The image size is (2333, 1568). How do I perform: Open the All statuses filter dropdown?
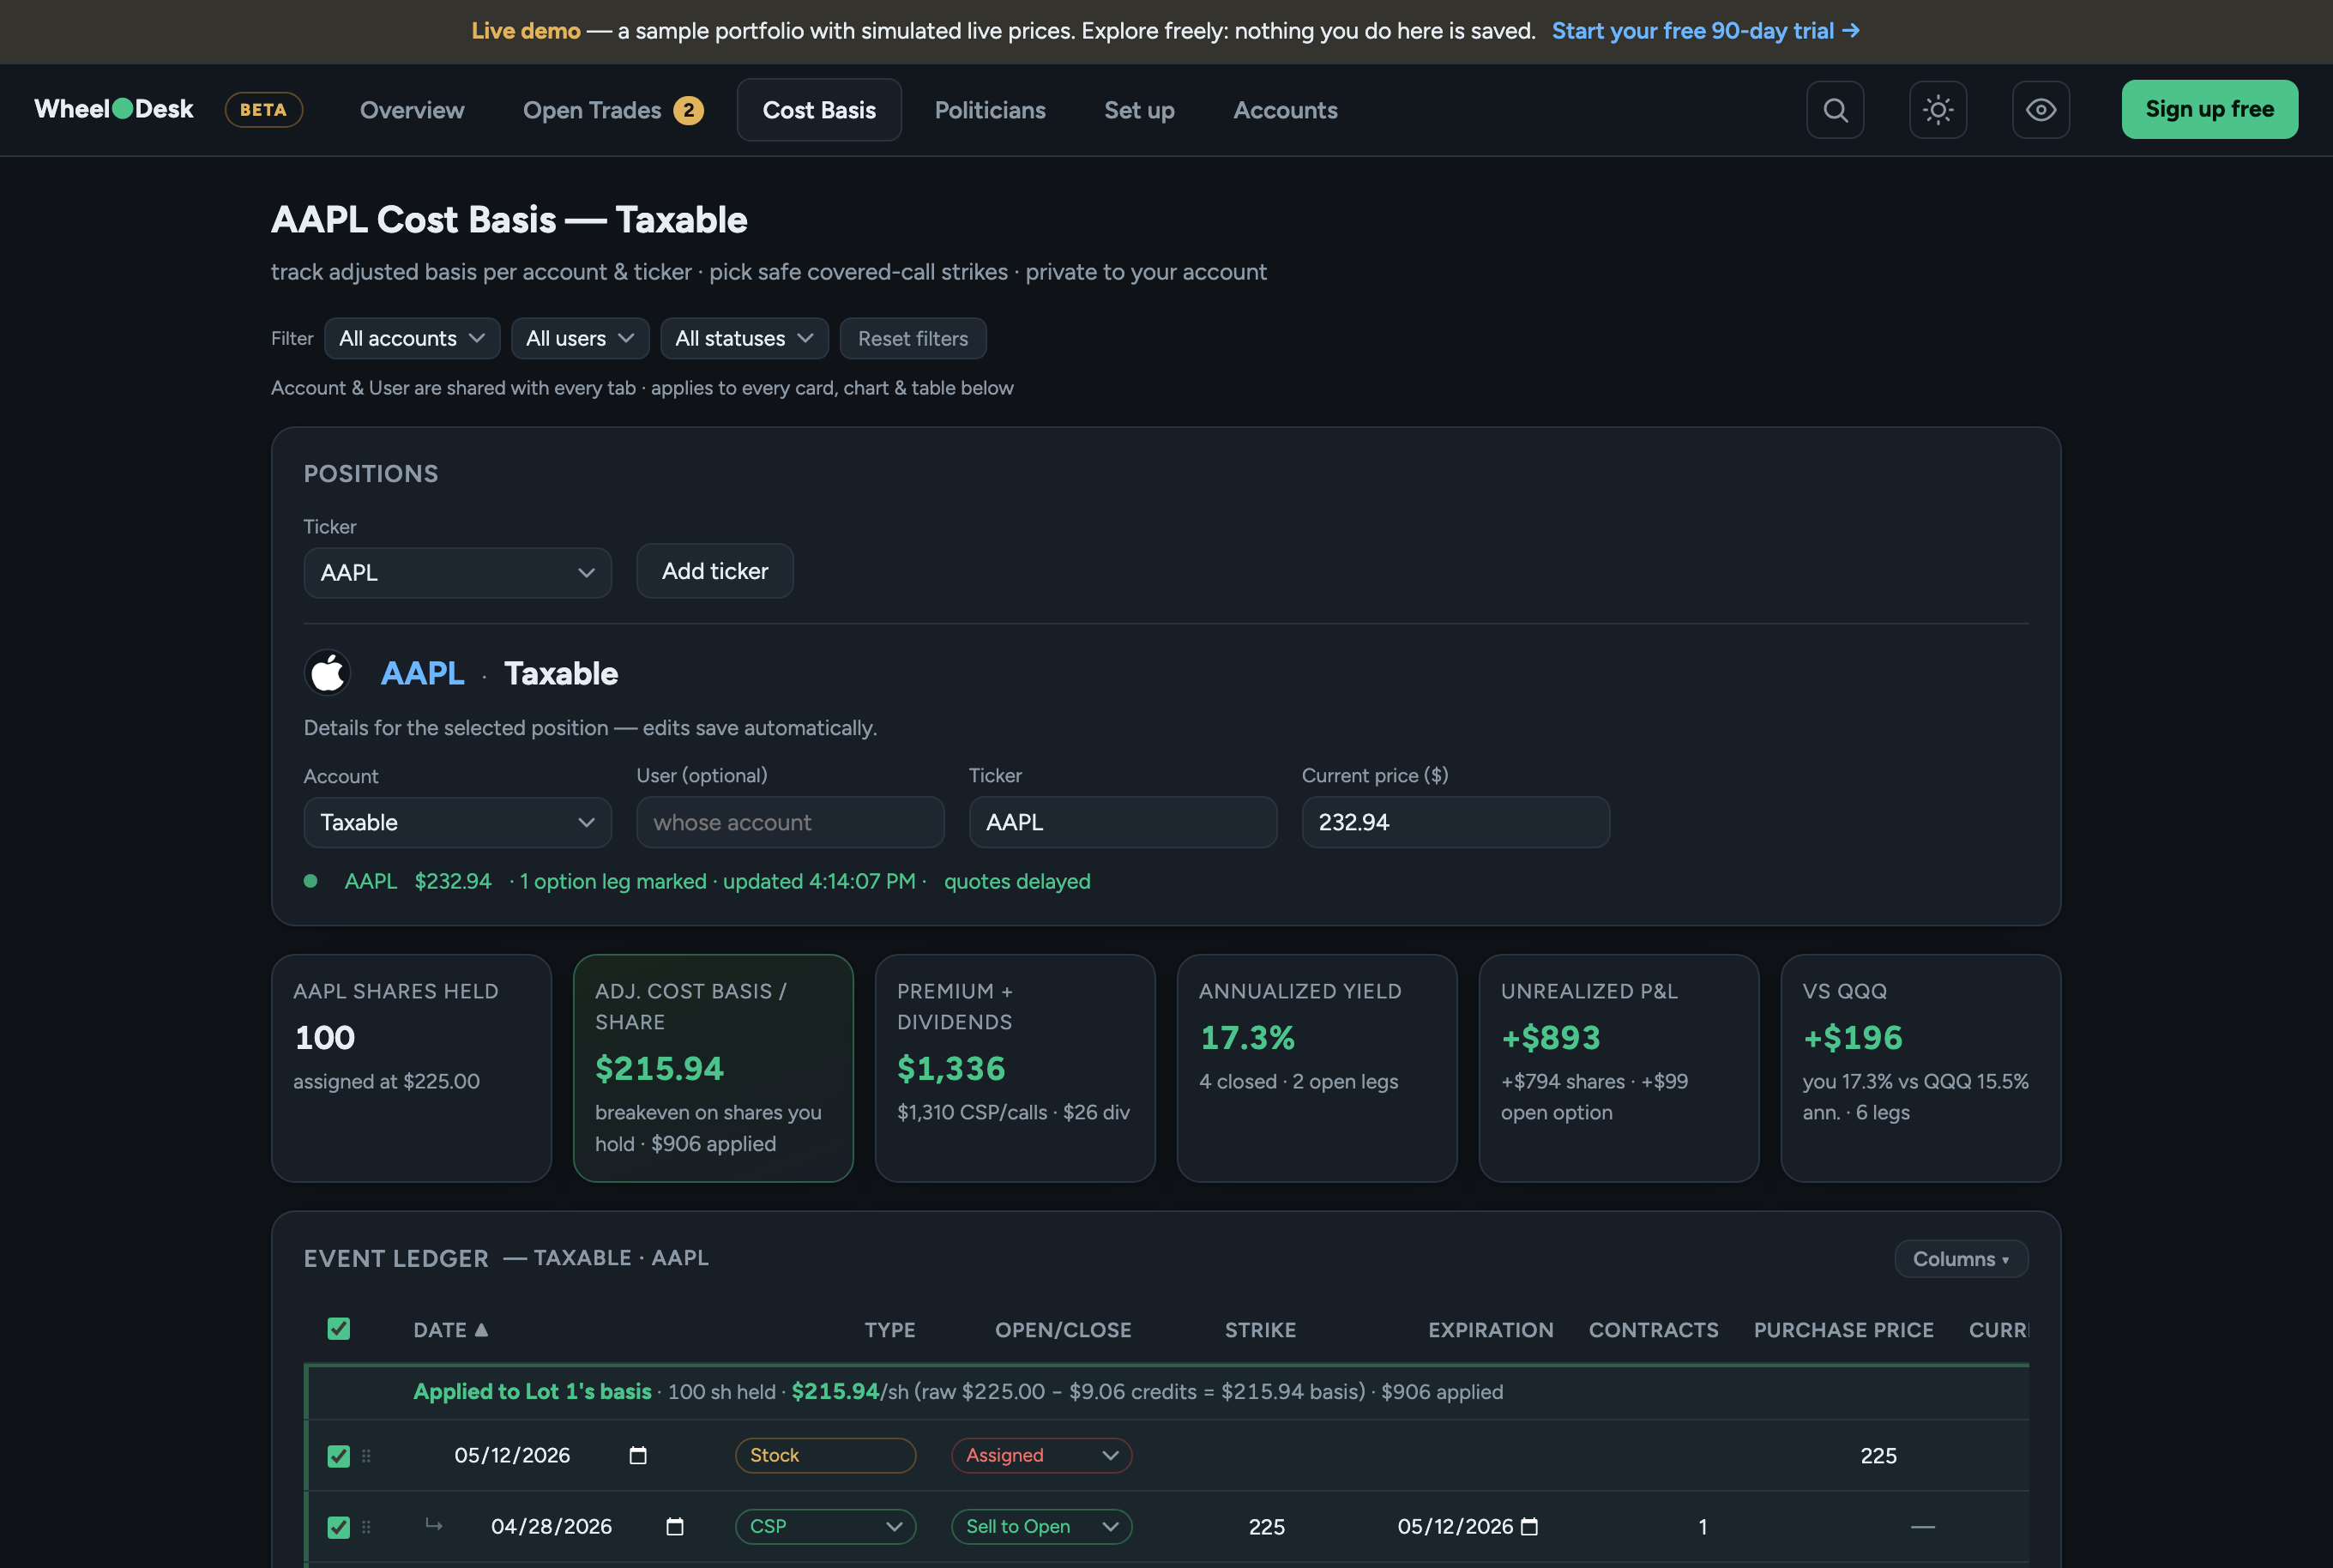(744, 338)
